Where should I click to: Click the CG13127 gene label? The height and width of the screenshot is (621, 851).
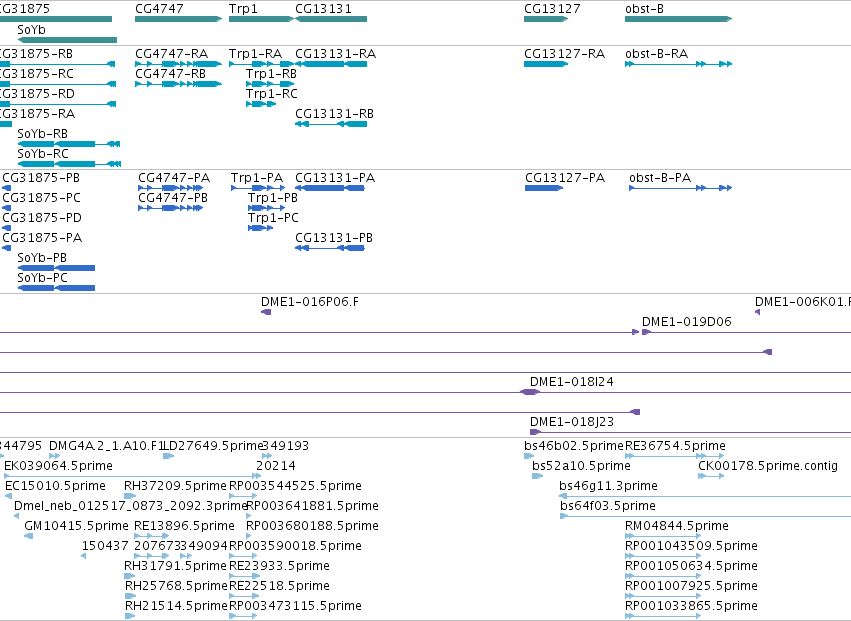click(552, 9)
